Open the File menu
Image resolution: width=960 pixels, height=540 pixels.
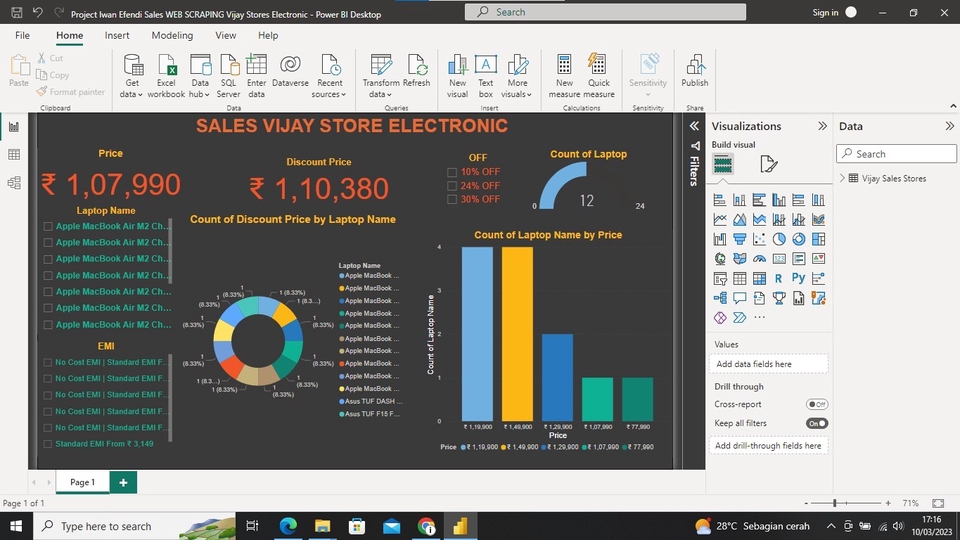tap(22, 36)
